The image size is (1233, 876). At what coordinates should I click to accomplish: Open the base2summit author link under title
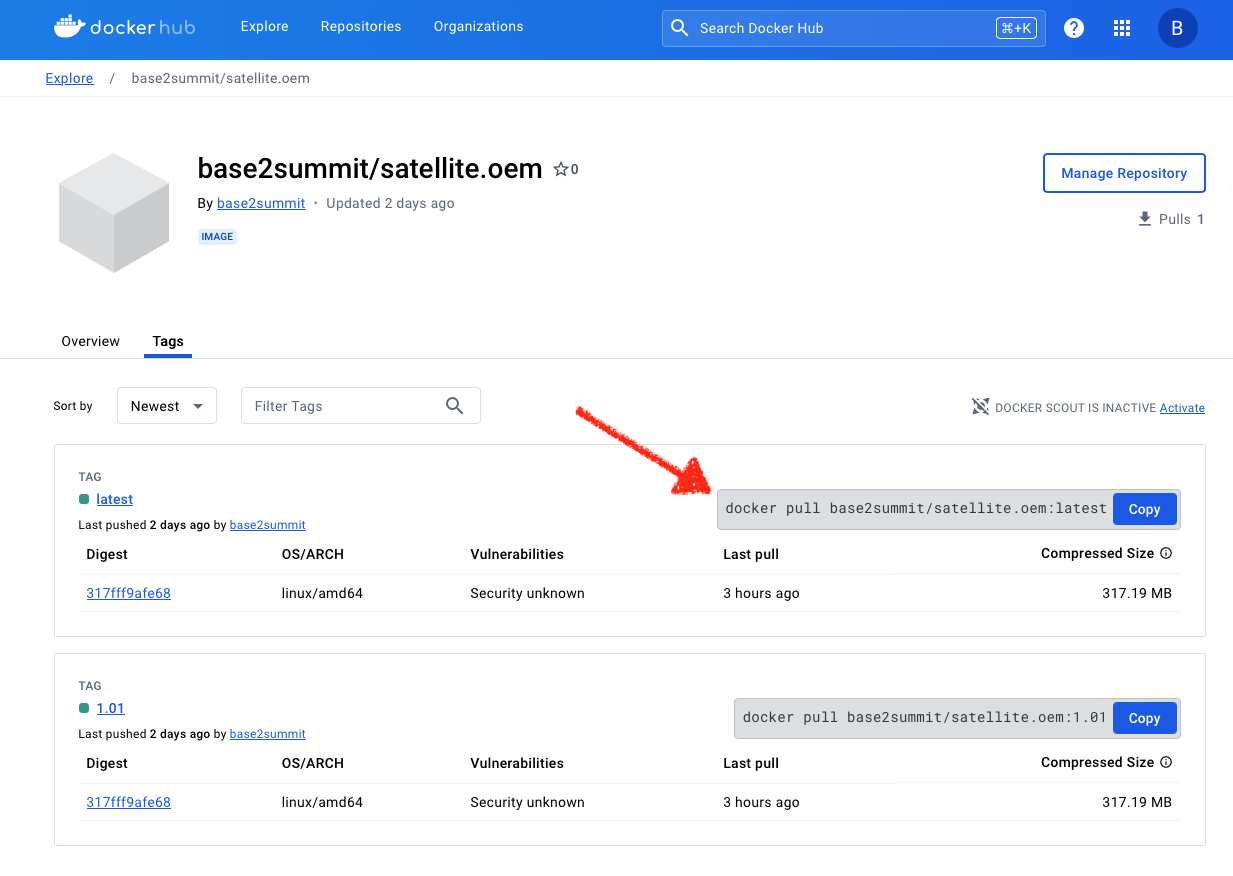261,203
